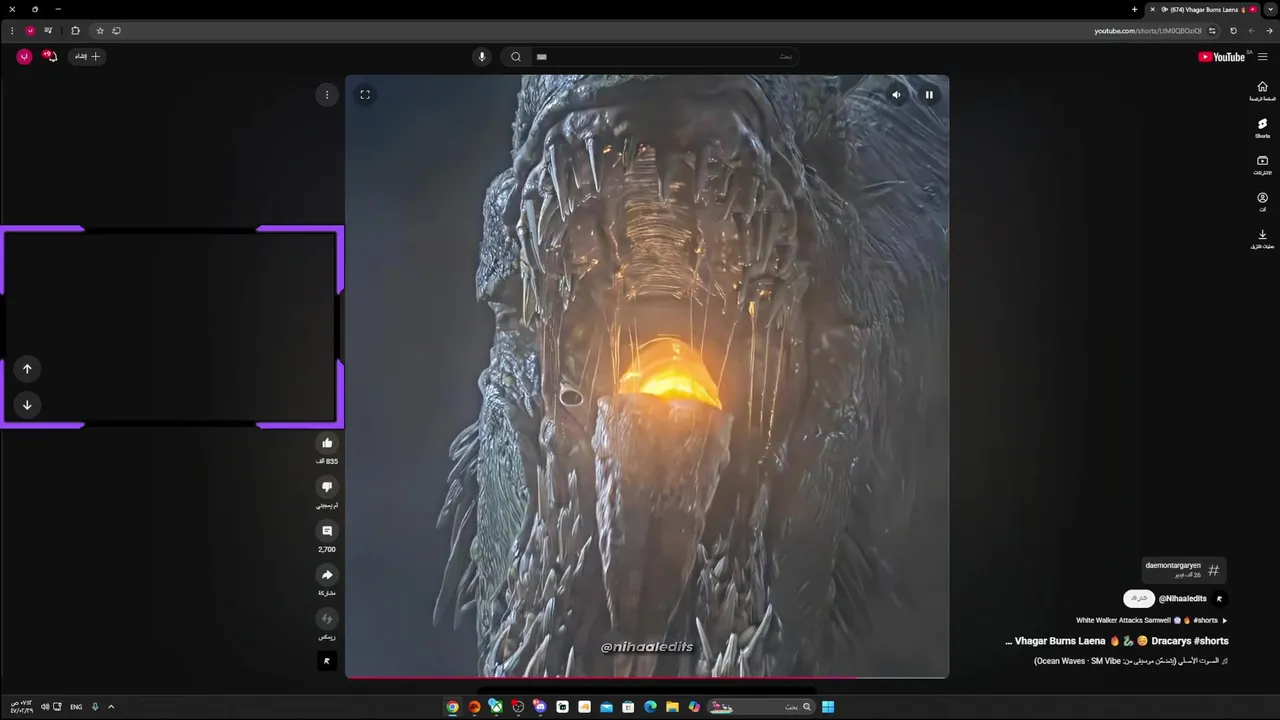Pause the Shorts video
The image size is (1280, 720).
point(929,95)
